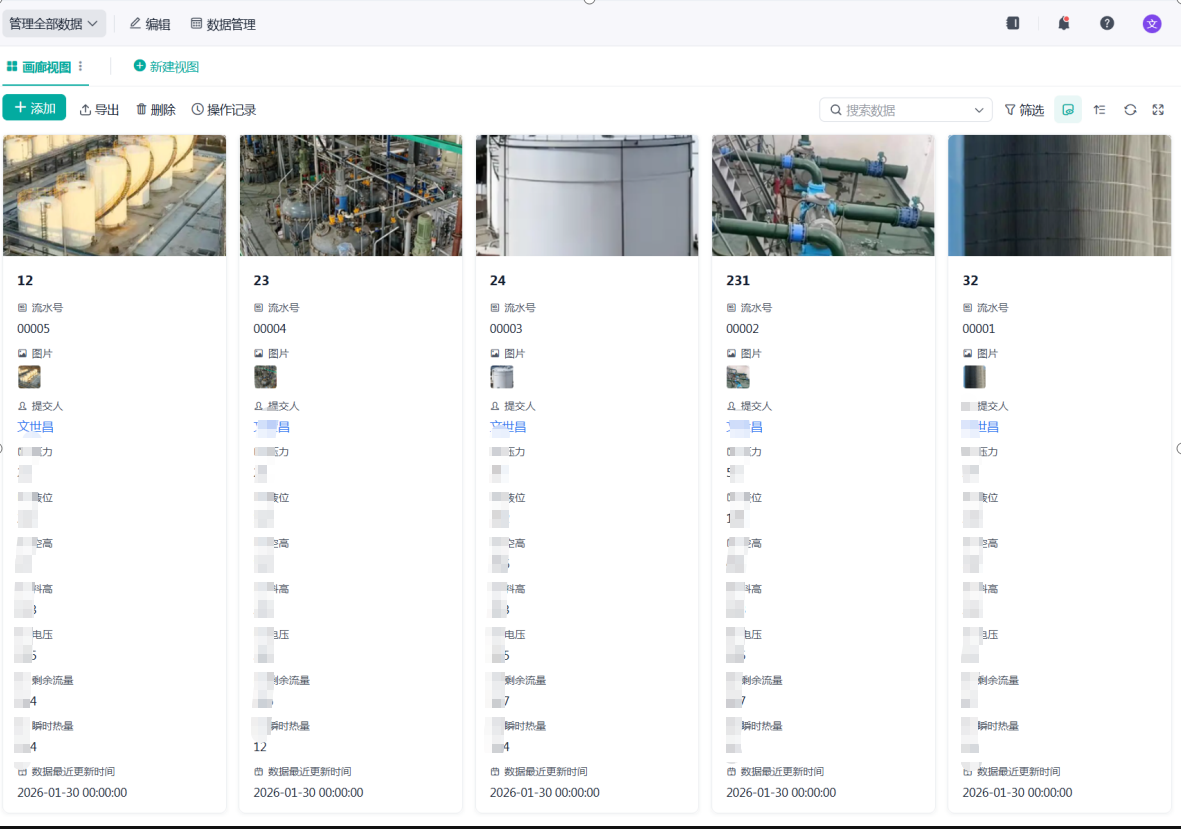Viewport: 1181px width, 829px height.
Task: Focus the 搜索数据 search field
Action: tap(898, 110)
